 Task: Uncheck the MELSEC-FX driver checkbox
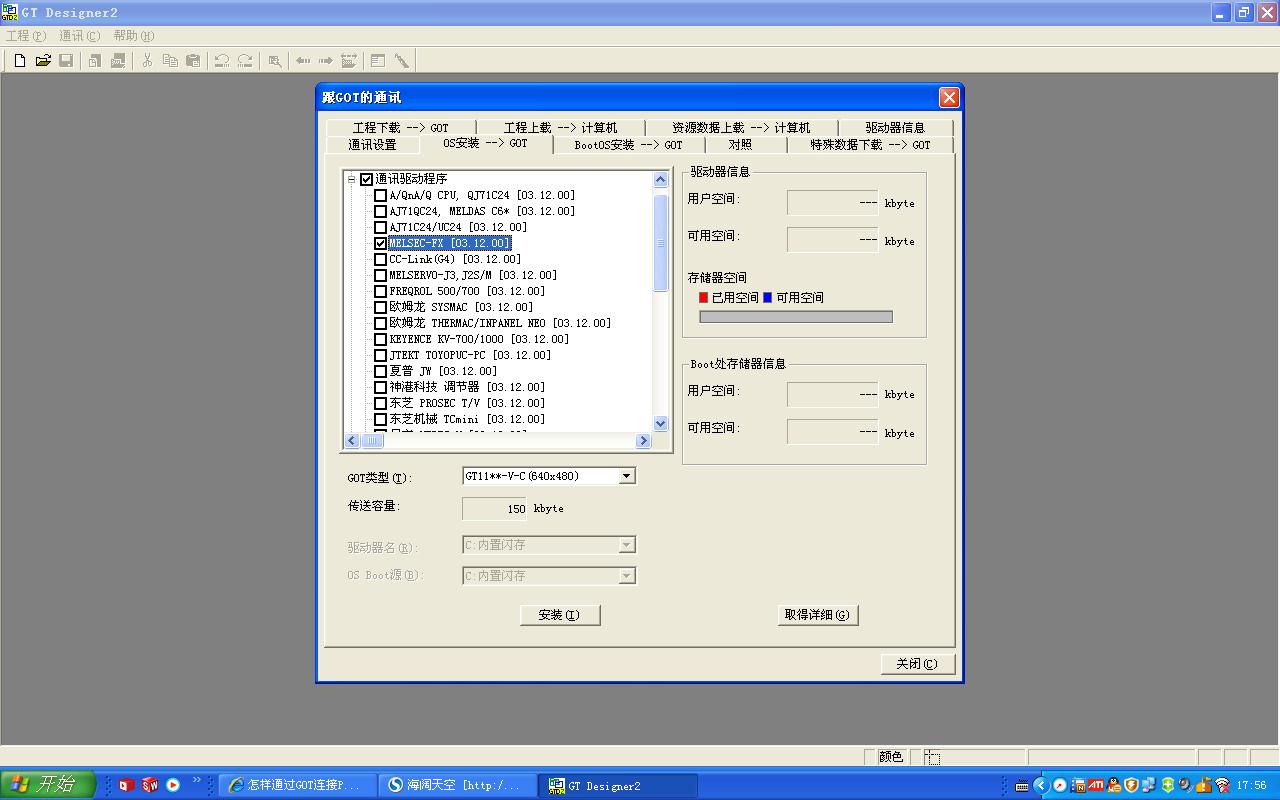click(380, 243)
